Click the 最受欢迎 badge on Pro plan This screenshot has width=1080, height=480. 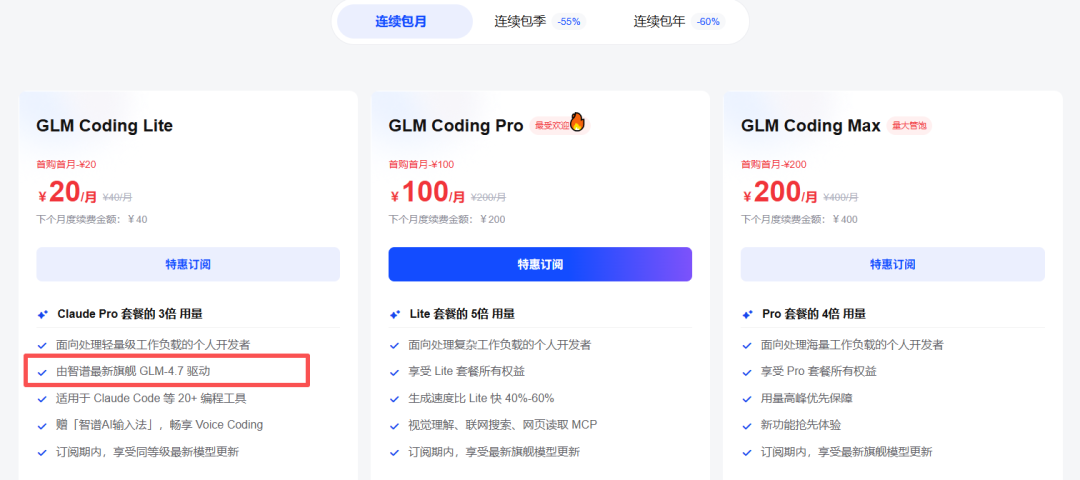tap(550, 126)
